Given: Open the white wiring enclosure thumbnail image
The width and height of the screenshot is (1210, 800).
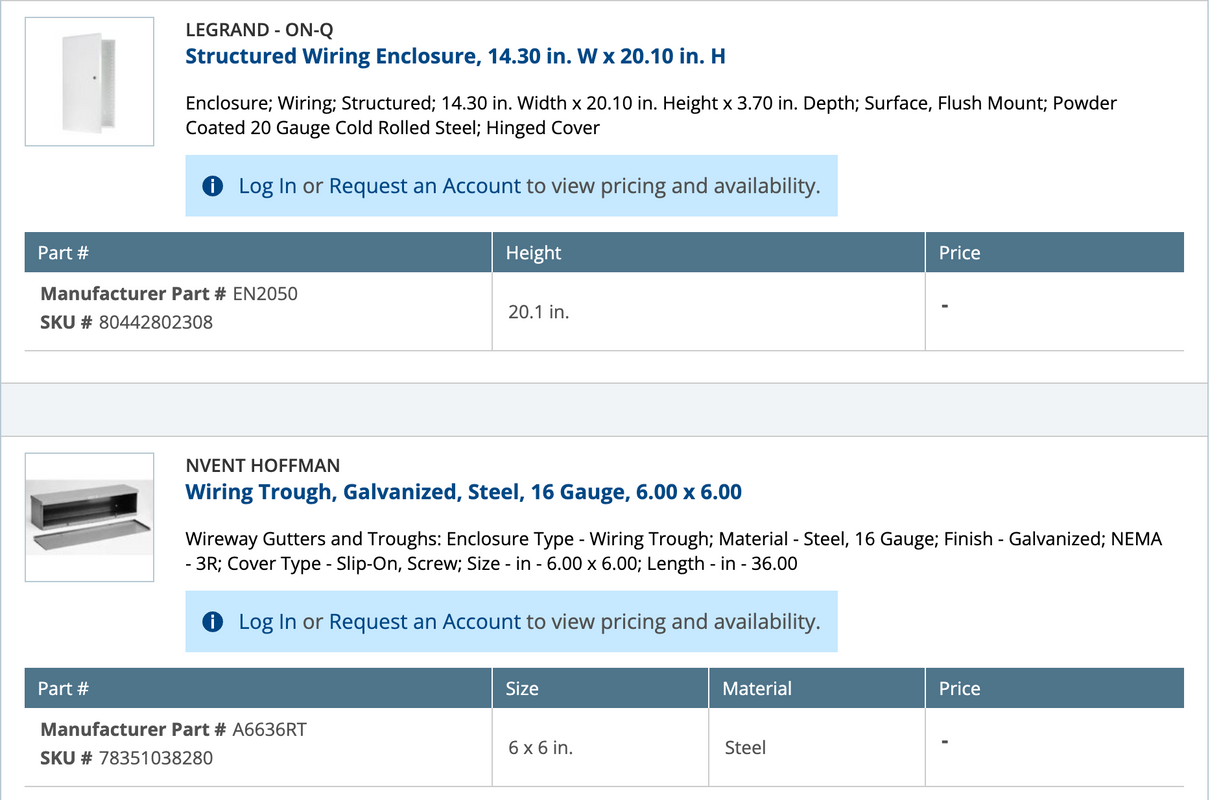Looking at the screenshot, I should (x=89, y=81).
